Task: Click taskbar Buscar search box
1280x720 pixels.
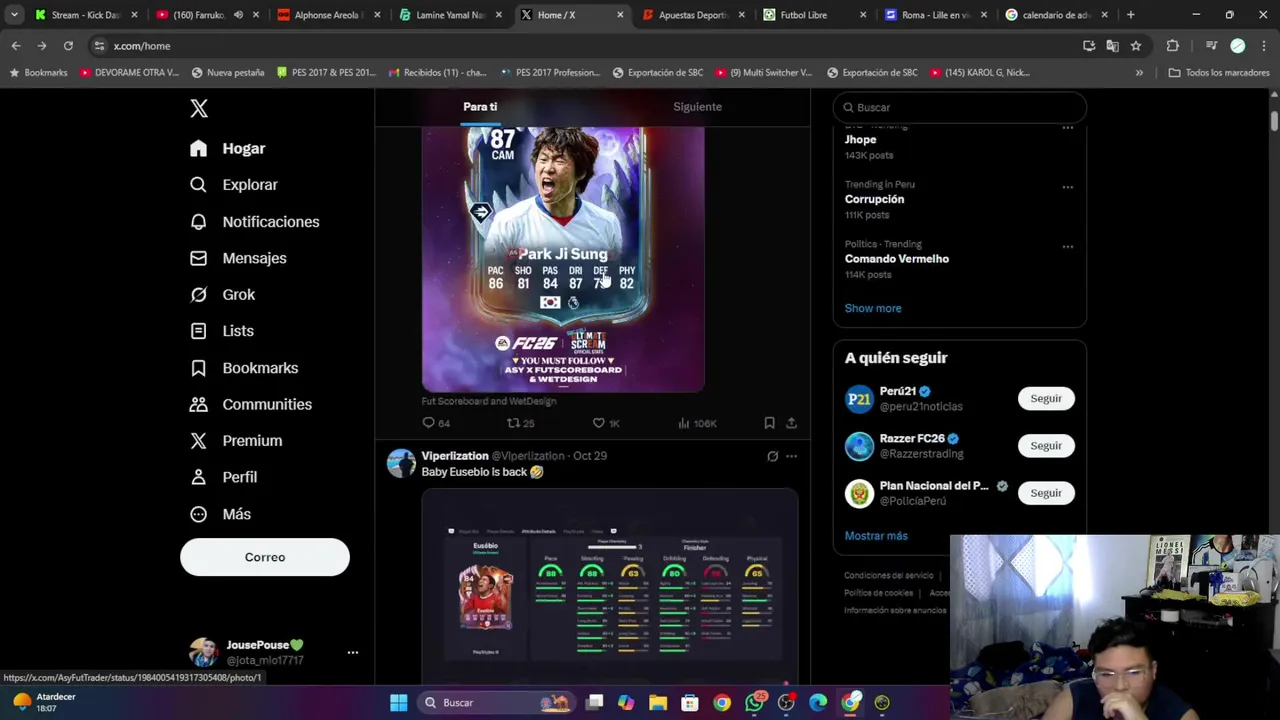Action: 496,703
